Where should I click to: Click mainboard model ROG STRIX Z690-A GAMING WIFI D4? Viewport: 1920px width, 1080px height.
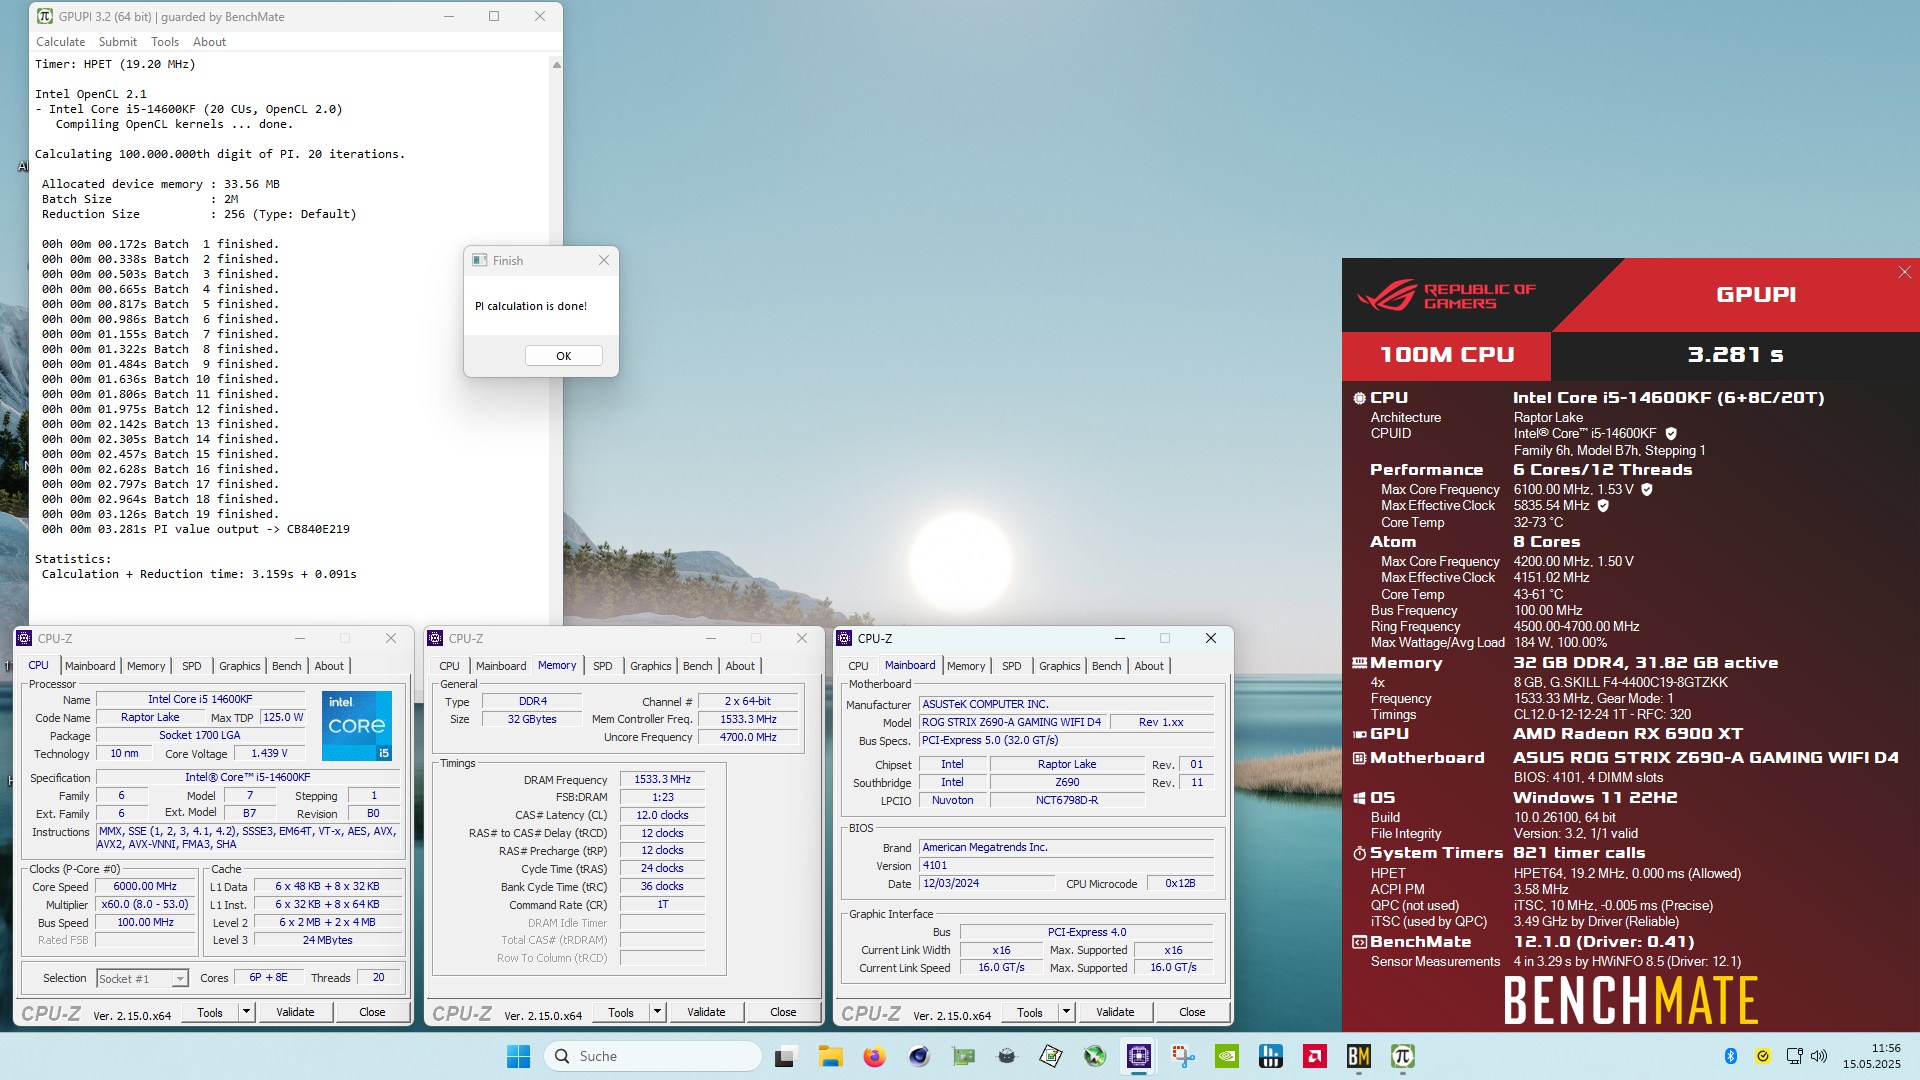(1012, 722)
